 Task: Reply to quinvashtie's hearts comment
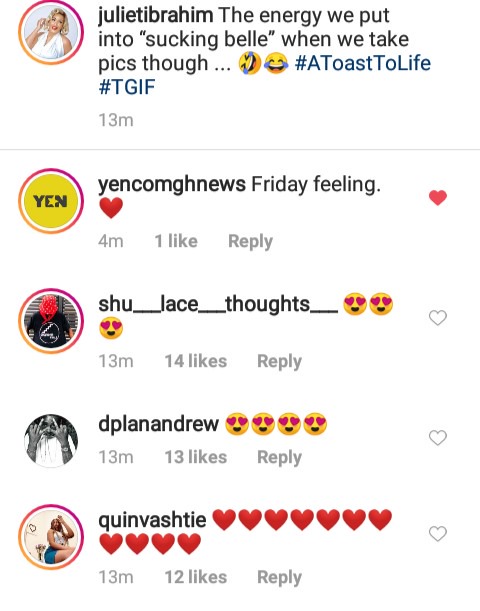coord(279,577)
